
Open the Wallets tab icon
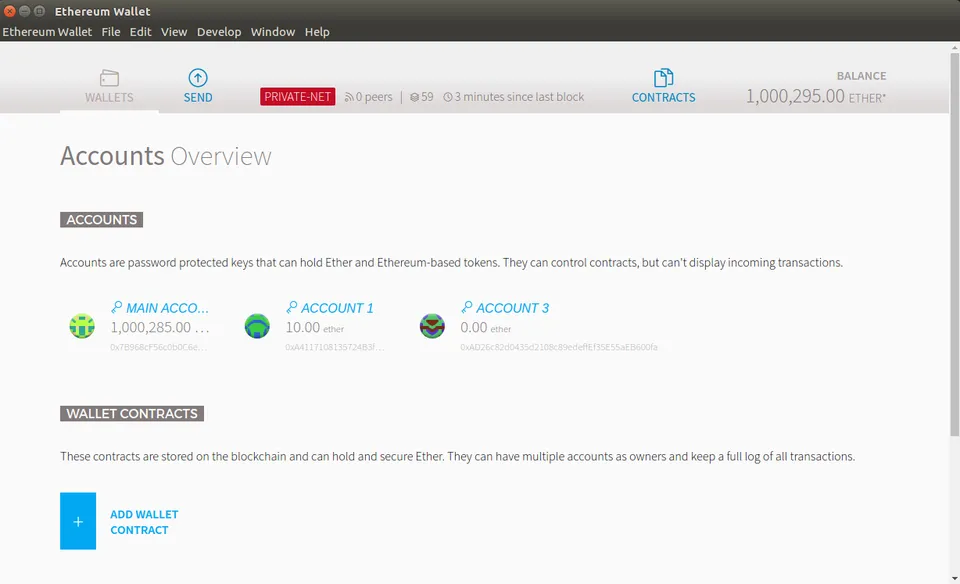pos(109,78)
